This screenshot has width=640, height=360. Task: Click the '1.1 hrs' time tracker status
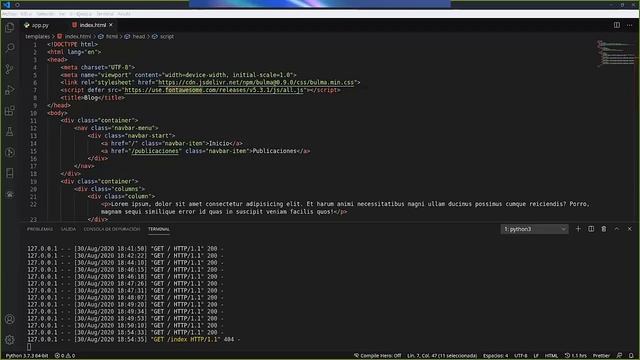pyautogui.click(x=576, y=356)
